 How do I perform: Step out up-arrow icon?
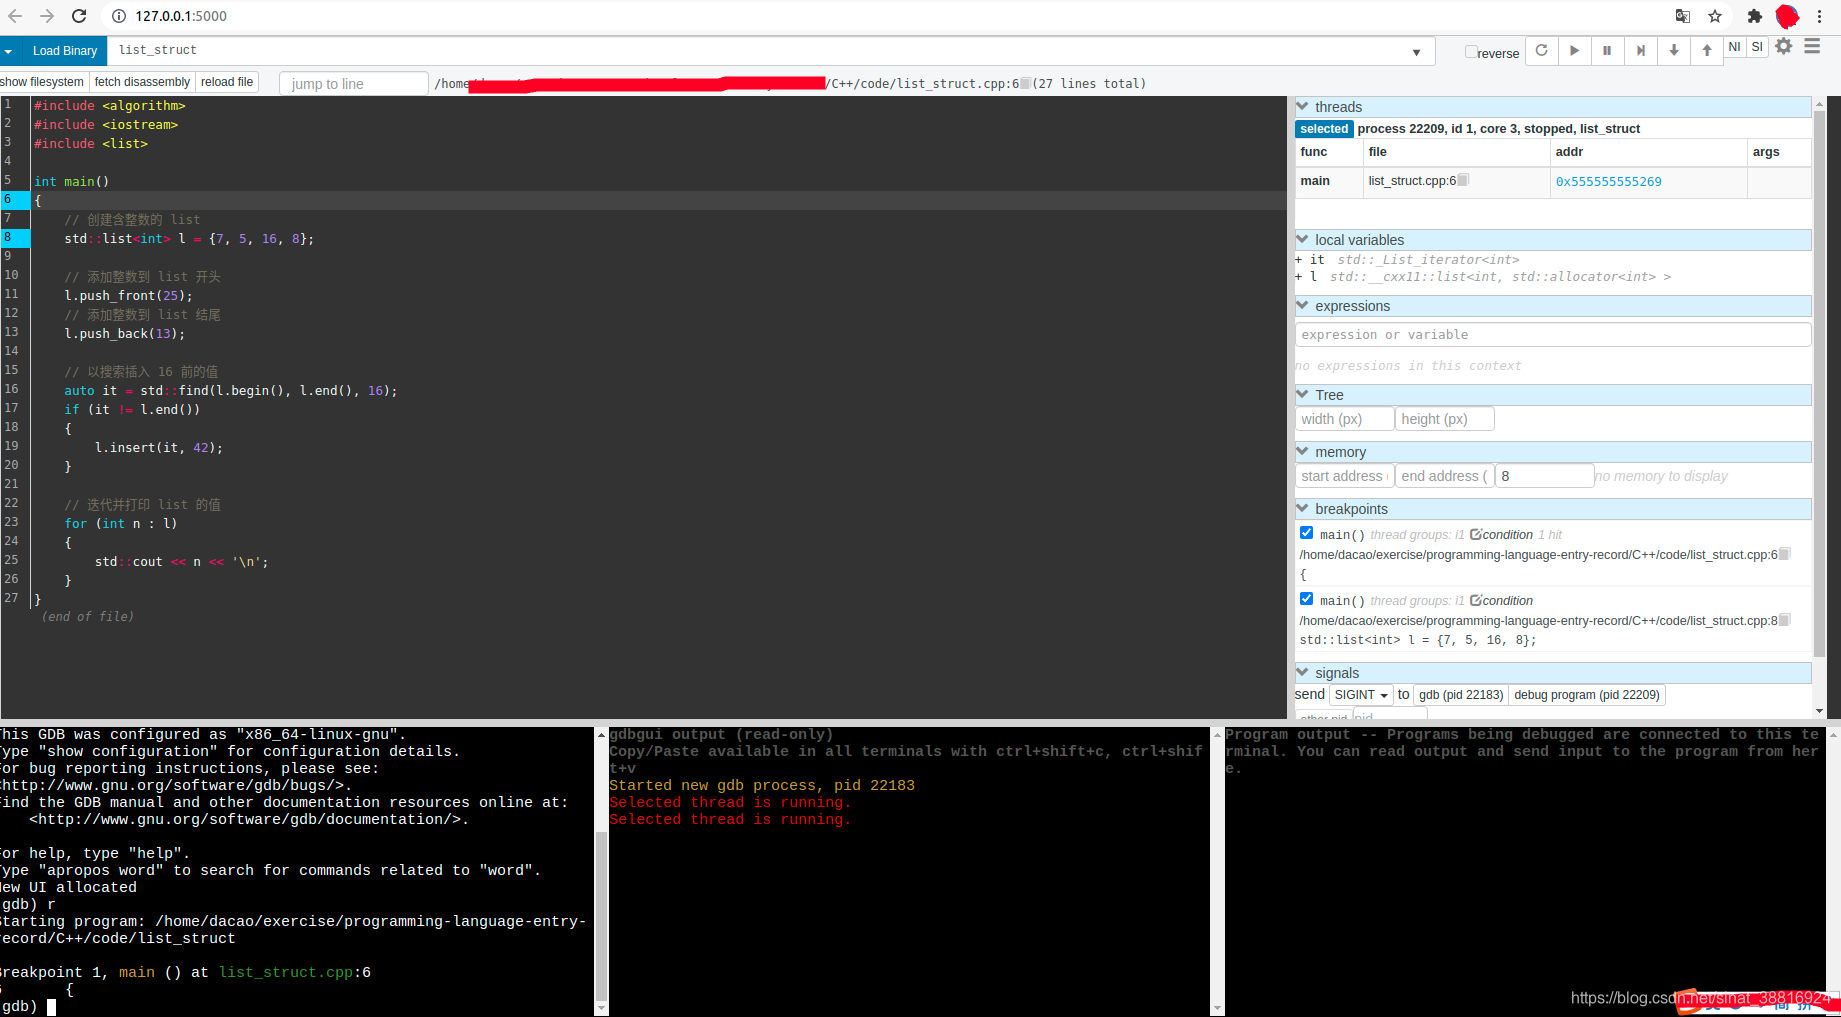click(1707, 50)
